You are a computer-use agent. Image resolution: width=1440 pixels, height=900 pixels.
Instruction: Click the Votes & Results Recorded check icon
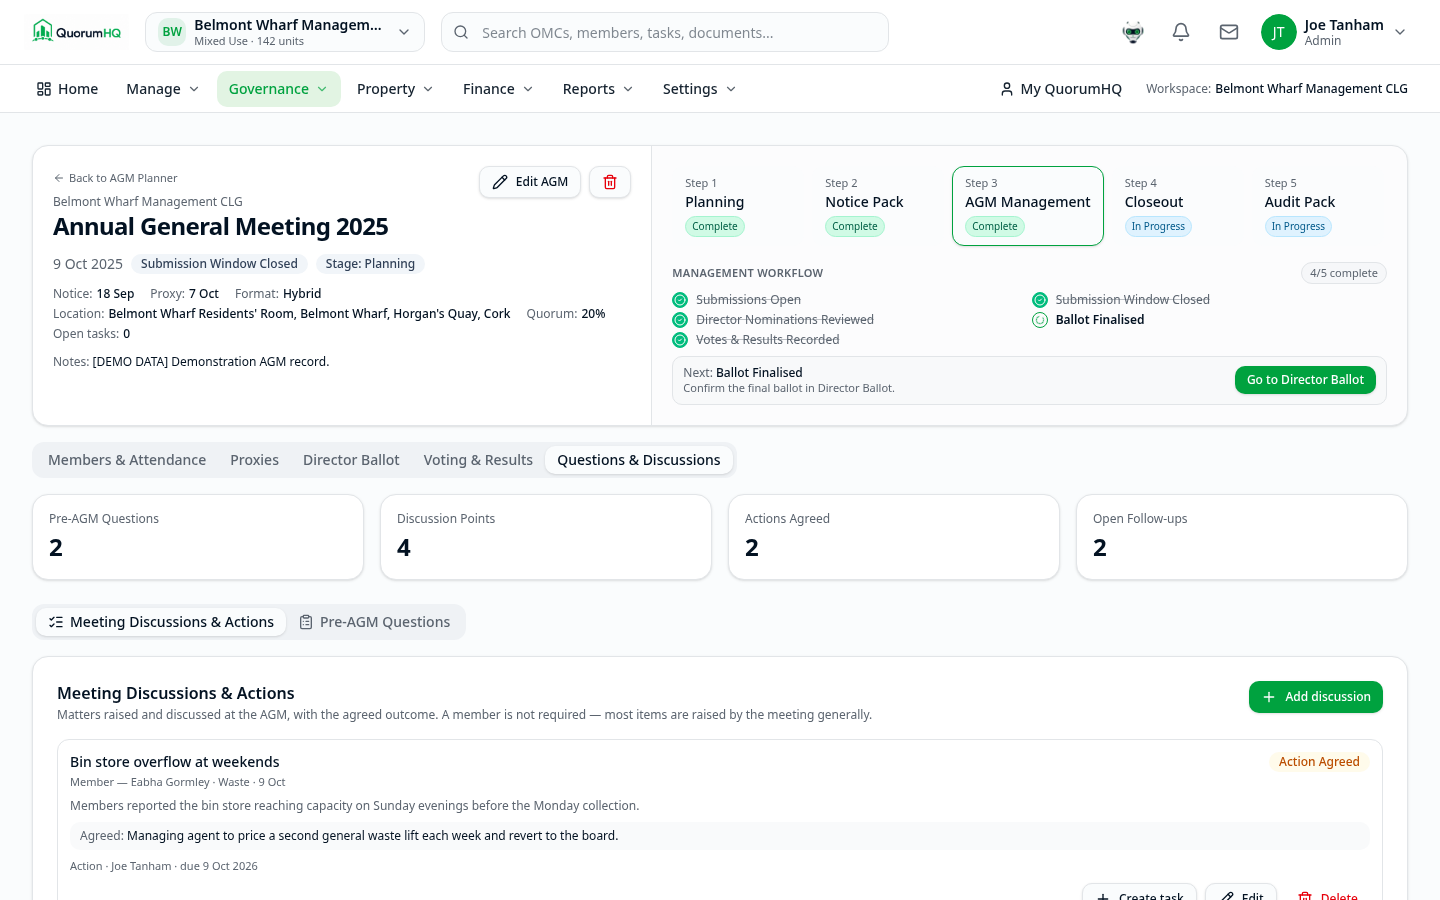[680, 340]
